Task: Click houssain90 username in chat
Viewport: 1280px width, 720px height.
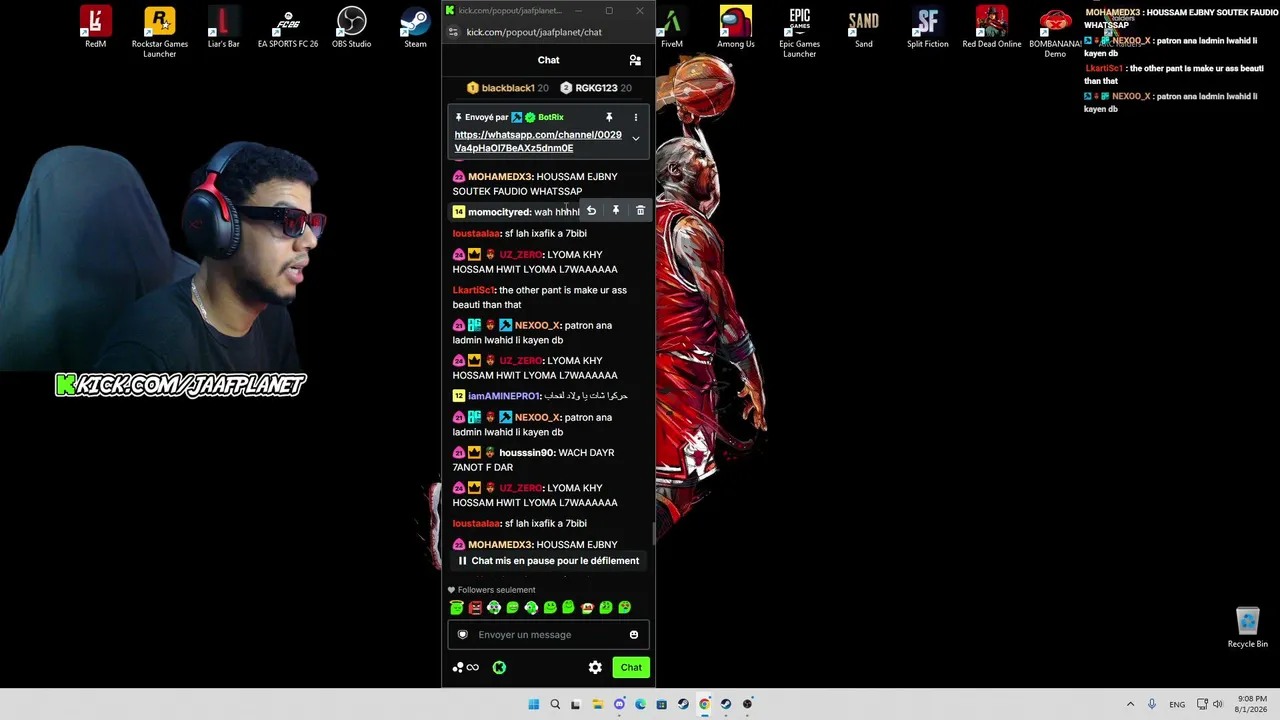Action: pyautogui.click(x=527, y=452)
